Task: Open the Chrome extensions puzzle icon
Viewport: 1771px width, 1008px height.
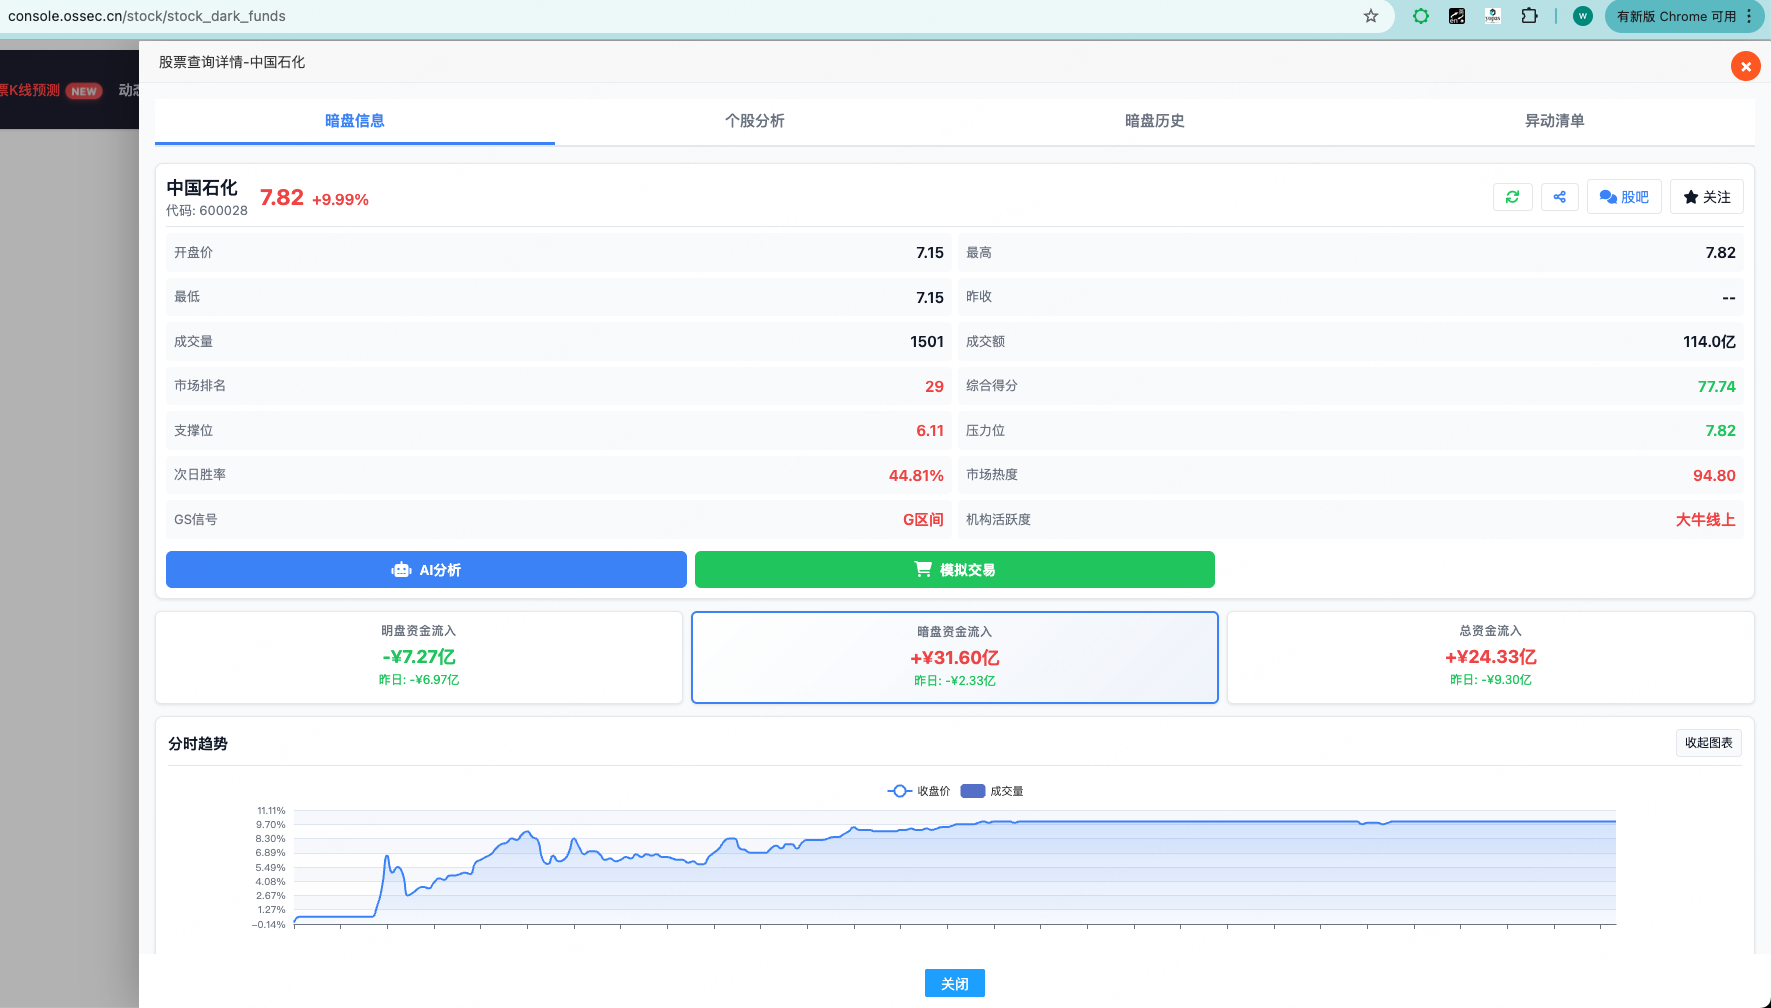Action: (1529, 16)
